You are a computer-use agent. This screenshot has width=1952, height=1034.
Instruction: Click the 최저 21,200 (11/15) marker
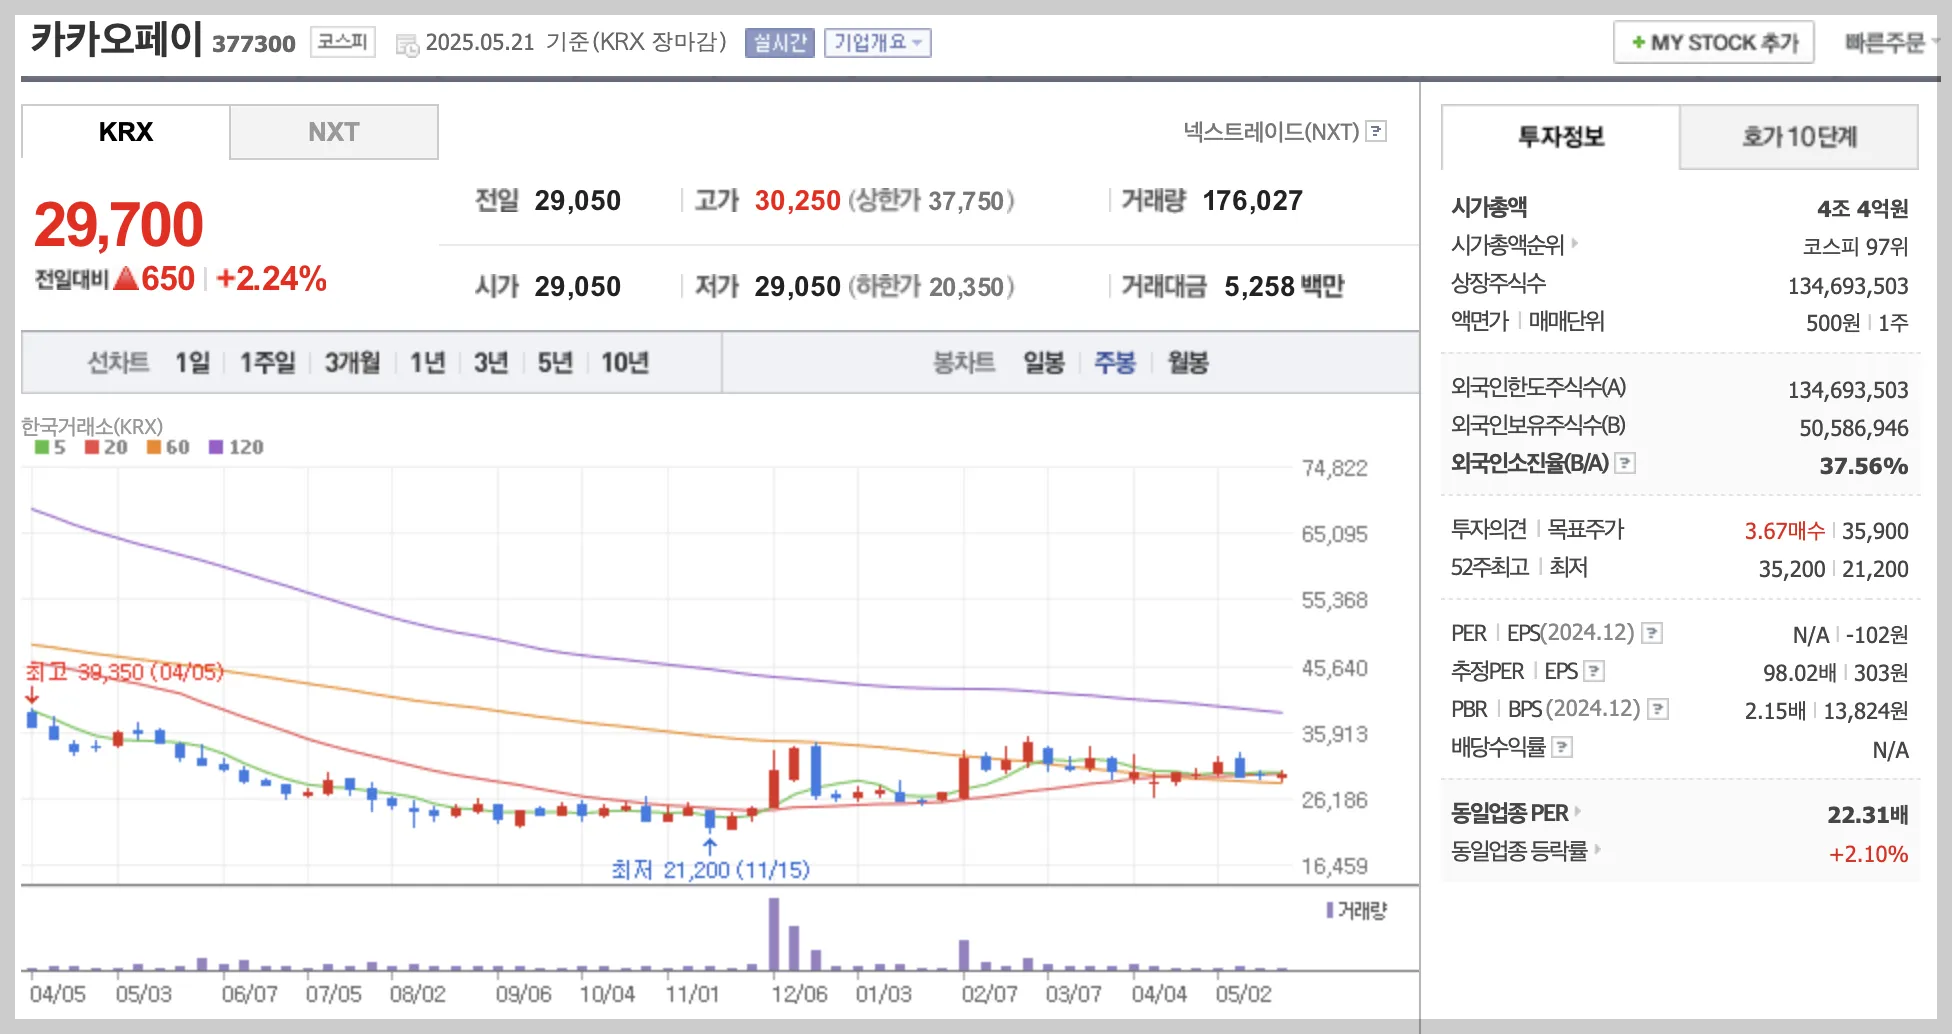click(710, 869)
